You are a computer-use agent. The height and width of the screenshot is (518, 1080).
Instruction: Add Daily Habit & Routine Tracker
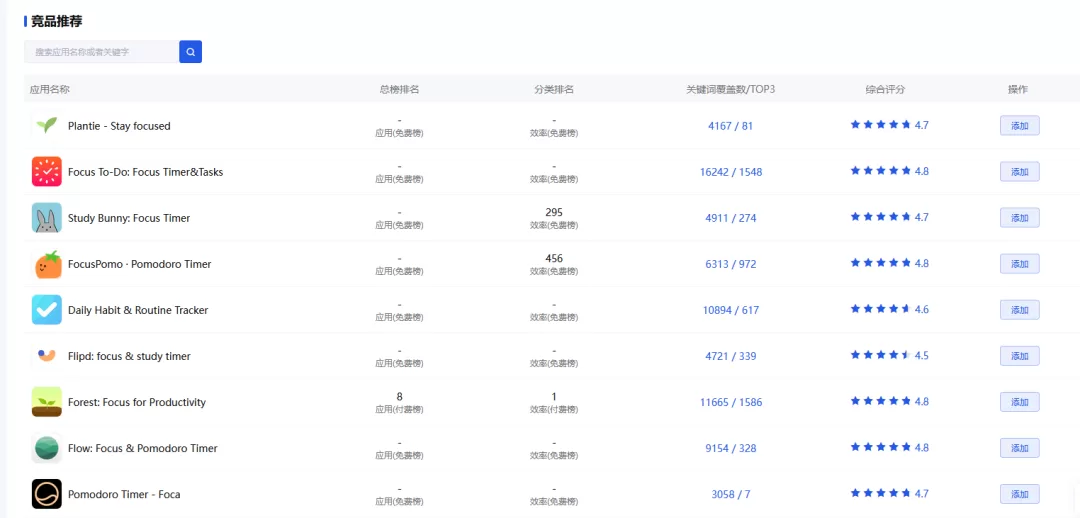[1019, 310]
